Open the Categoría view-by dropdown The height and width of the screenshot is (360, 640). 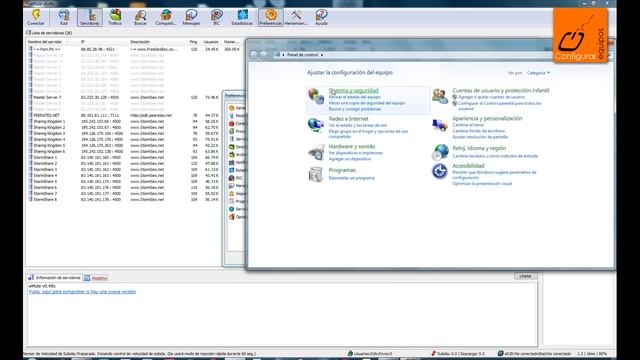tap(538, 73)
